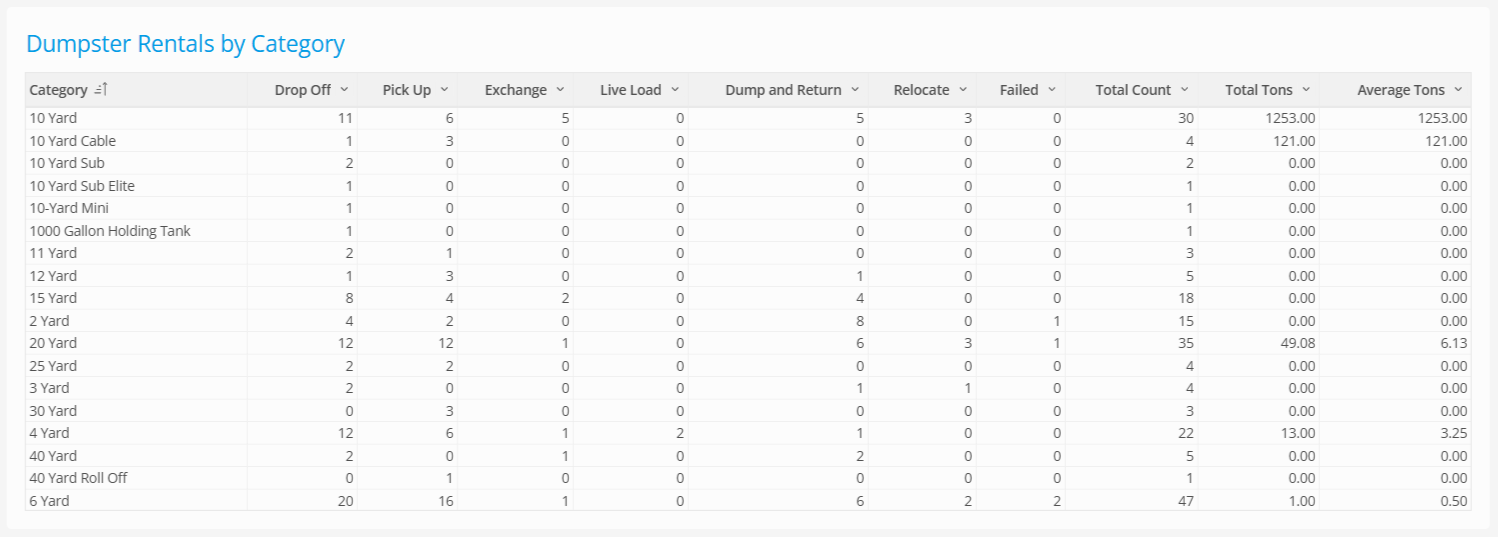Open the Failed column dropdown chevron
The image size is (1498, 537).
click(x=1052, y=90)
